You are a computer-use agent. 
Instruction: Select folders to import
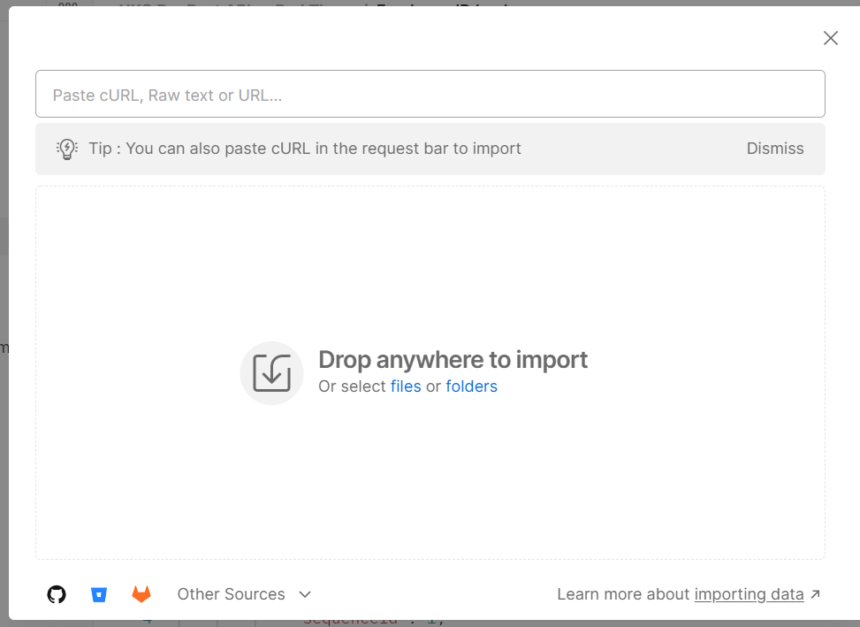click(471, 386)
